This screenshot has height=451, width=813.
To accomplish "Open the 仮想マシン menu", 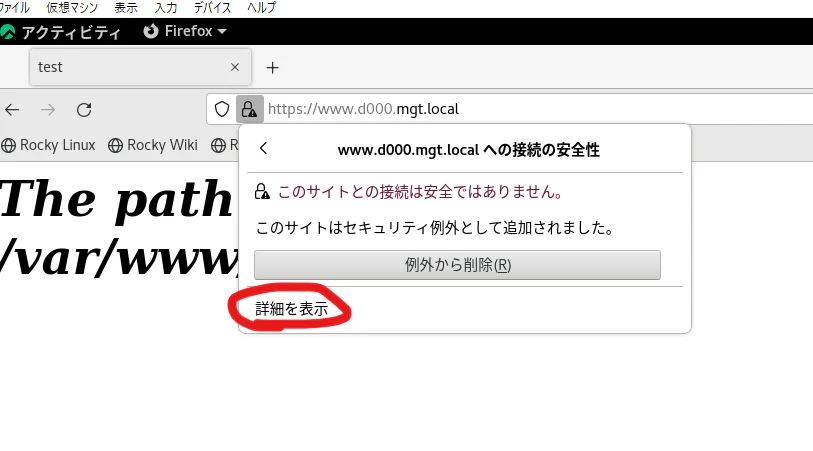I will (72, 7).
